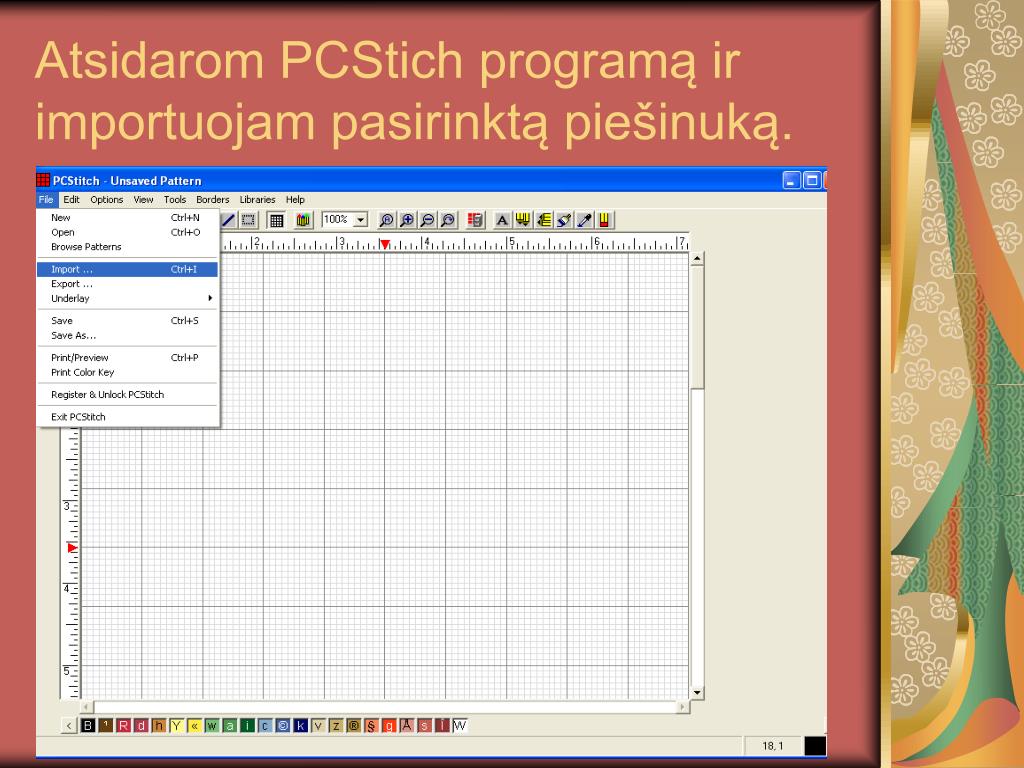Select the paint brush fill tool
Viewport: 1024px width, 768px height.
click(x=564, y=220)
